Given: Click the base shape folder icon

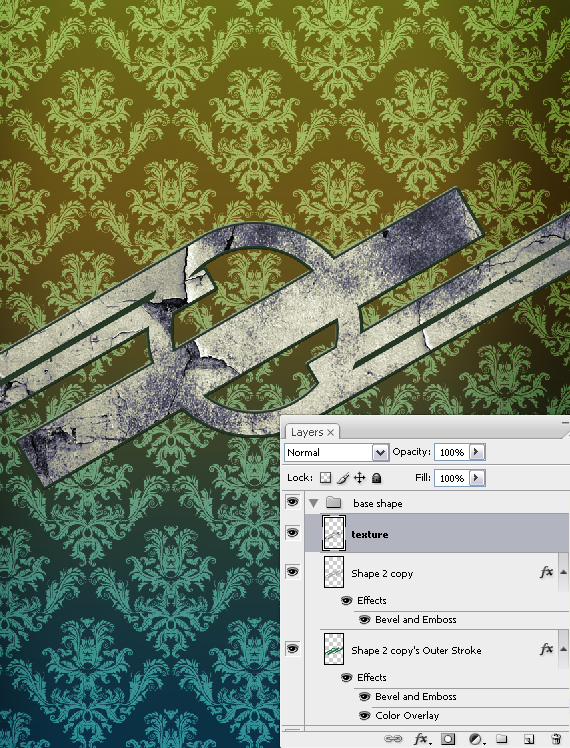Looking at the screenshot, I should 333,503.
